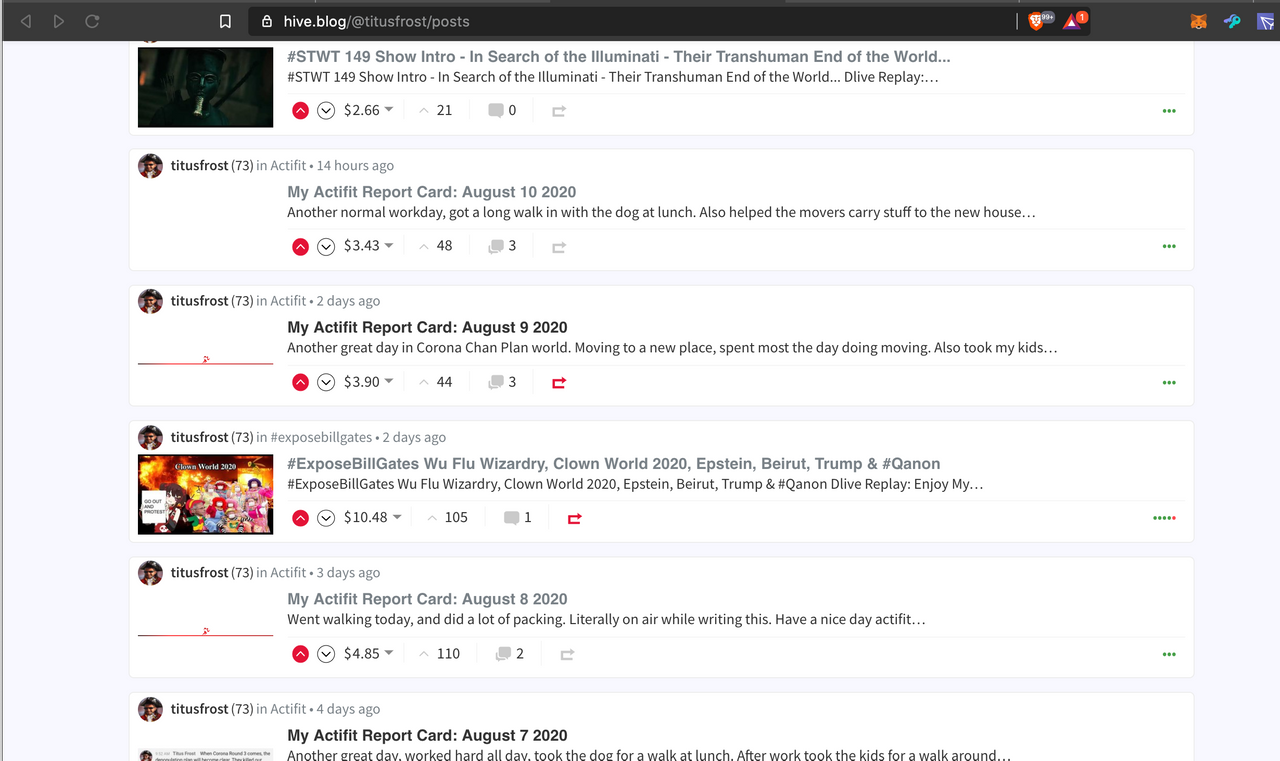Go back with the browser back arrow
This screenshot has width=1280, height=761.
26,21
